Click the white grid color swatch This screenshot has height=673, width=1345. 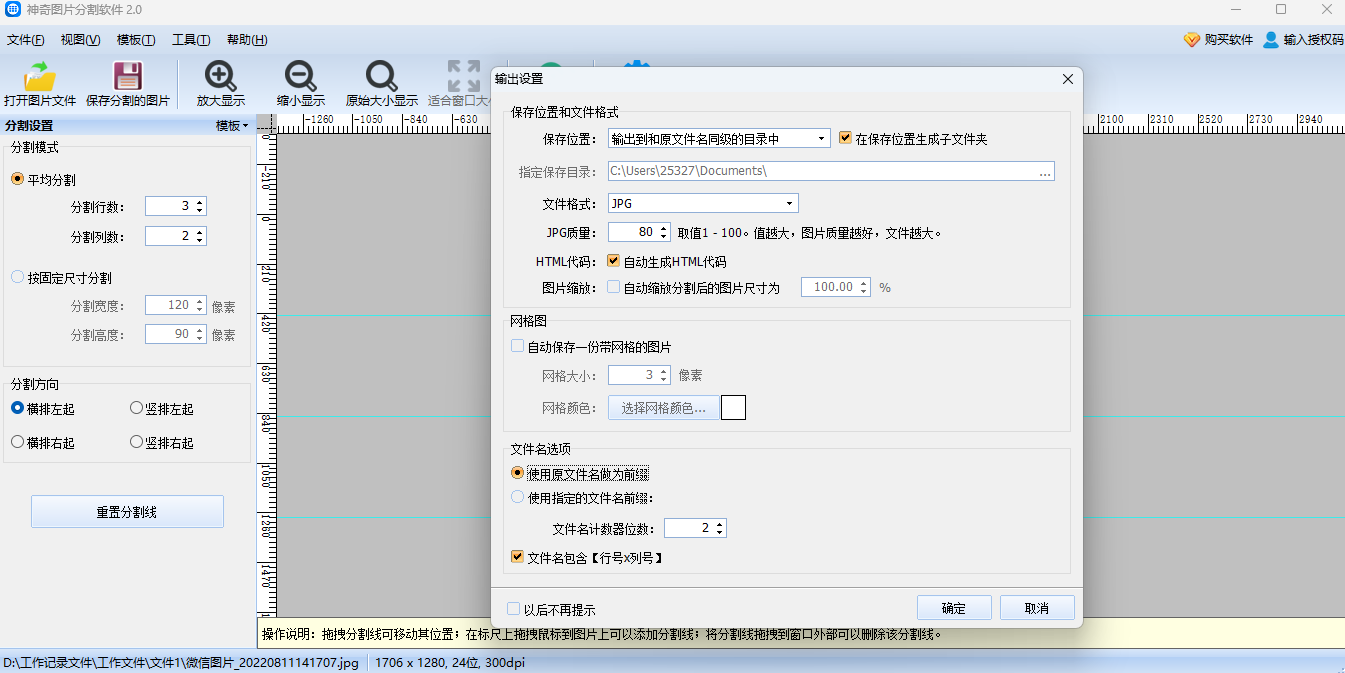[x=733, y=408]
